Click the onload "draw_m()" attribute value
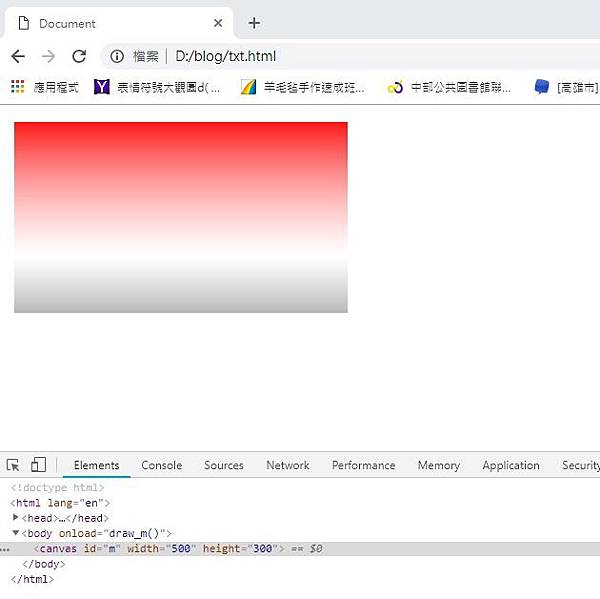The width and height of the screenshot is (600, 599). [x=134, y=534]
